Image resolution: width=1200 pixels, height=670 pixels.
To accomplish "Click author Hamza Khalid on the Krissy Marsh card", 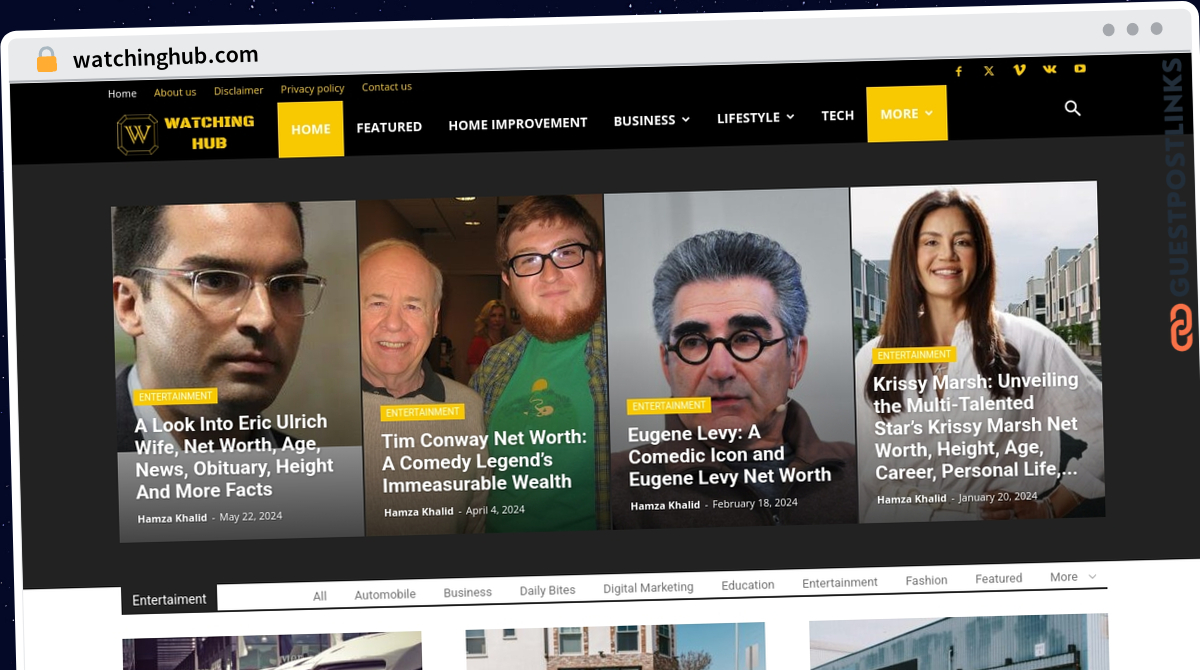I will 912,499.
